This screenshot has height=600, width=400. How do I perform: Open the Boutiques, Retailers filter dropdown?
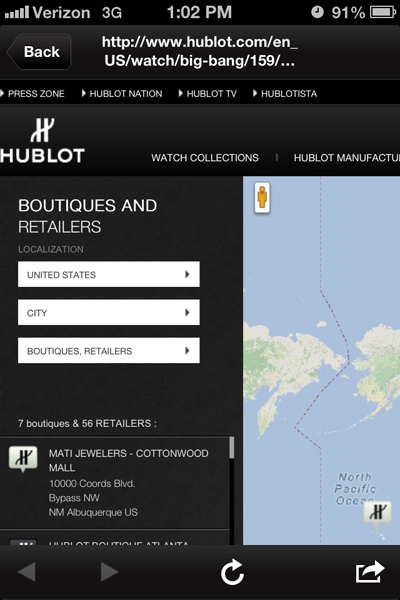coord(109,351)
